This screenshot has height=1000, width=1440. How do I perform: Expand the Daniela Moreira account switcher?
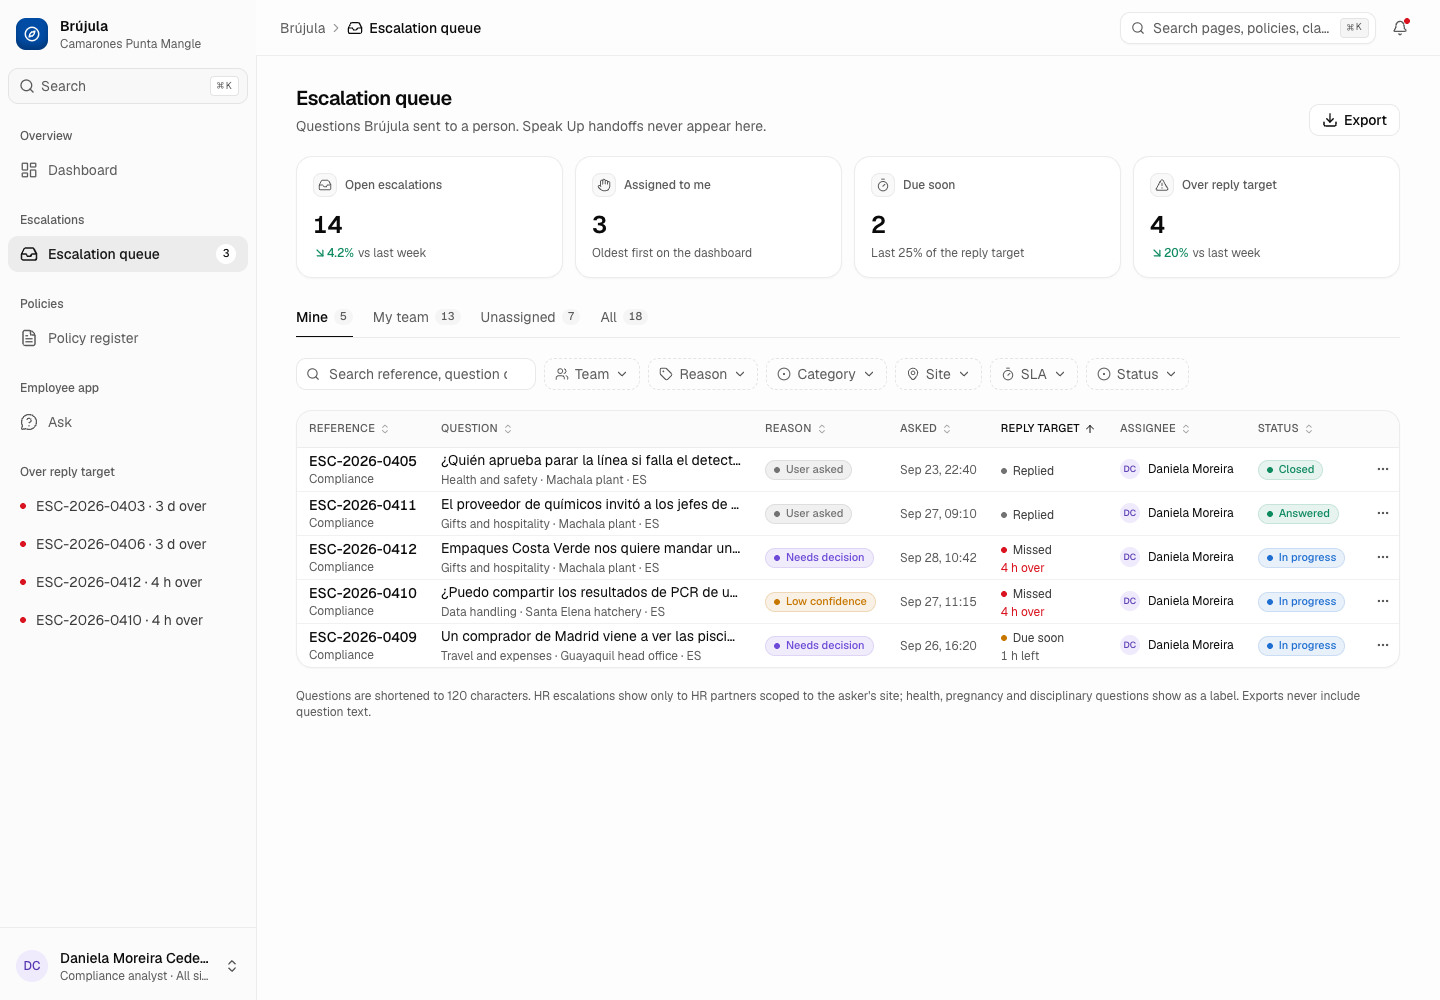point(128,966)
